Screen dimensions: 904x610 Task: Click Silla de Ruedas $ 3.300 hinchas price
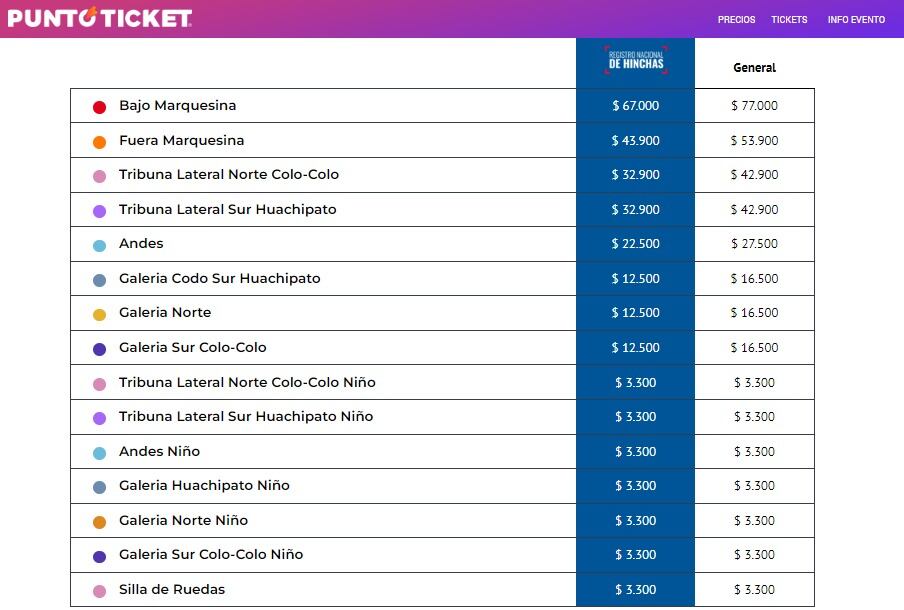635,589
